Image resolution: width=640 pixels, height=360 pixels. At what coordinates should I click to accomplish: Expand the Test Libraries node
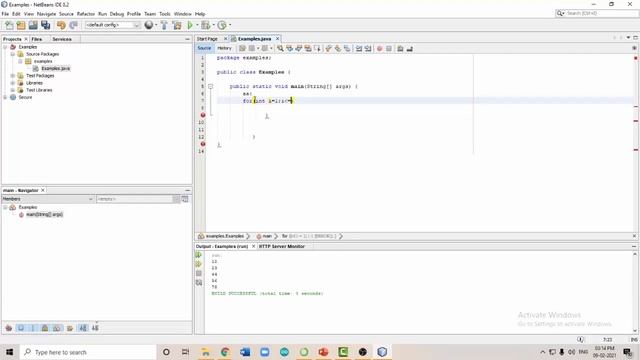[x=13, y=90]
